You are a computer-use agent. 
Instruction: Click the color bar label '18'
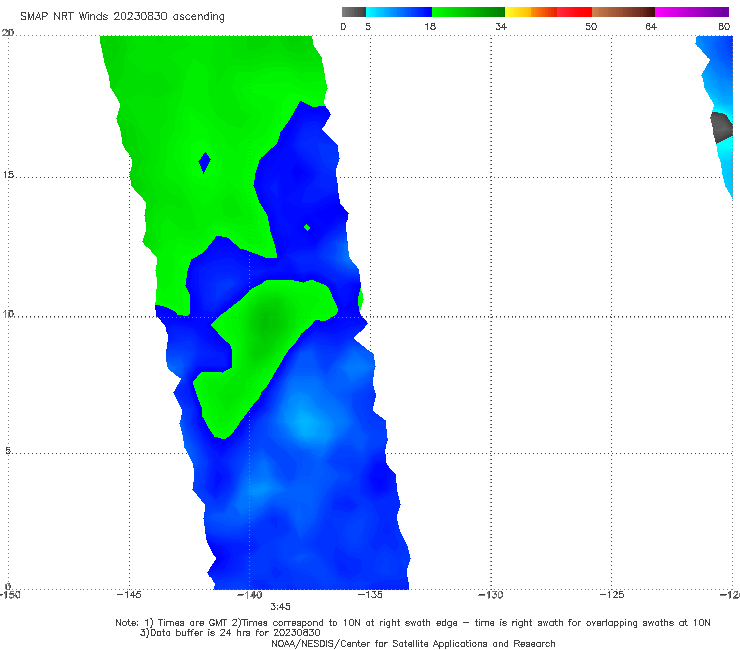[x=430, y=26]
